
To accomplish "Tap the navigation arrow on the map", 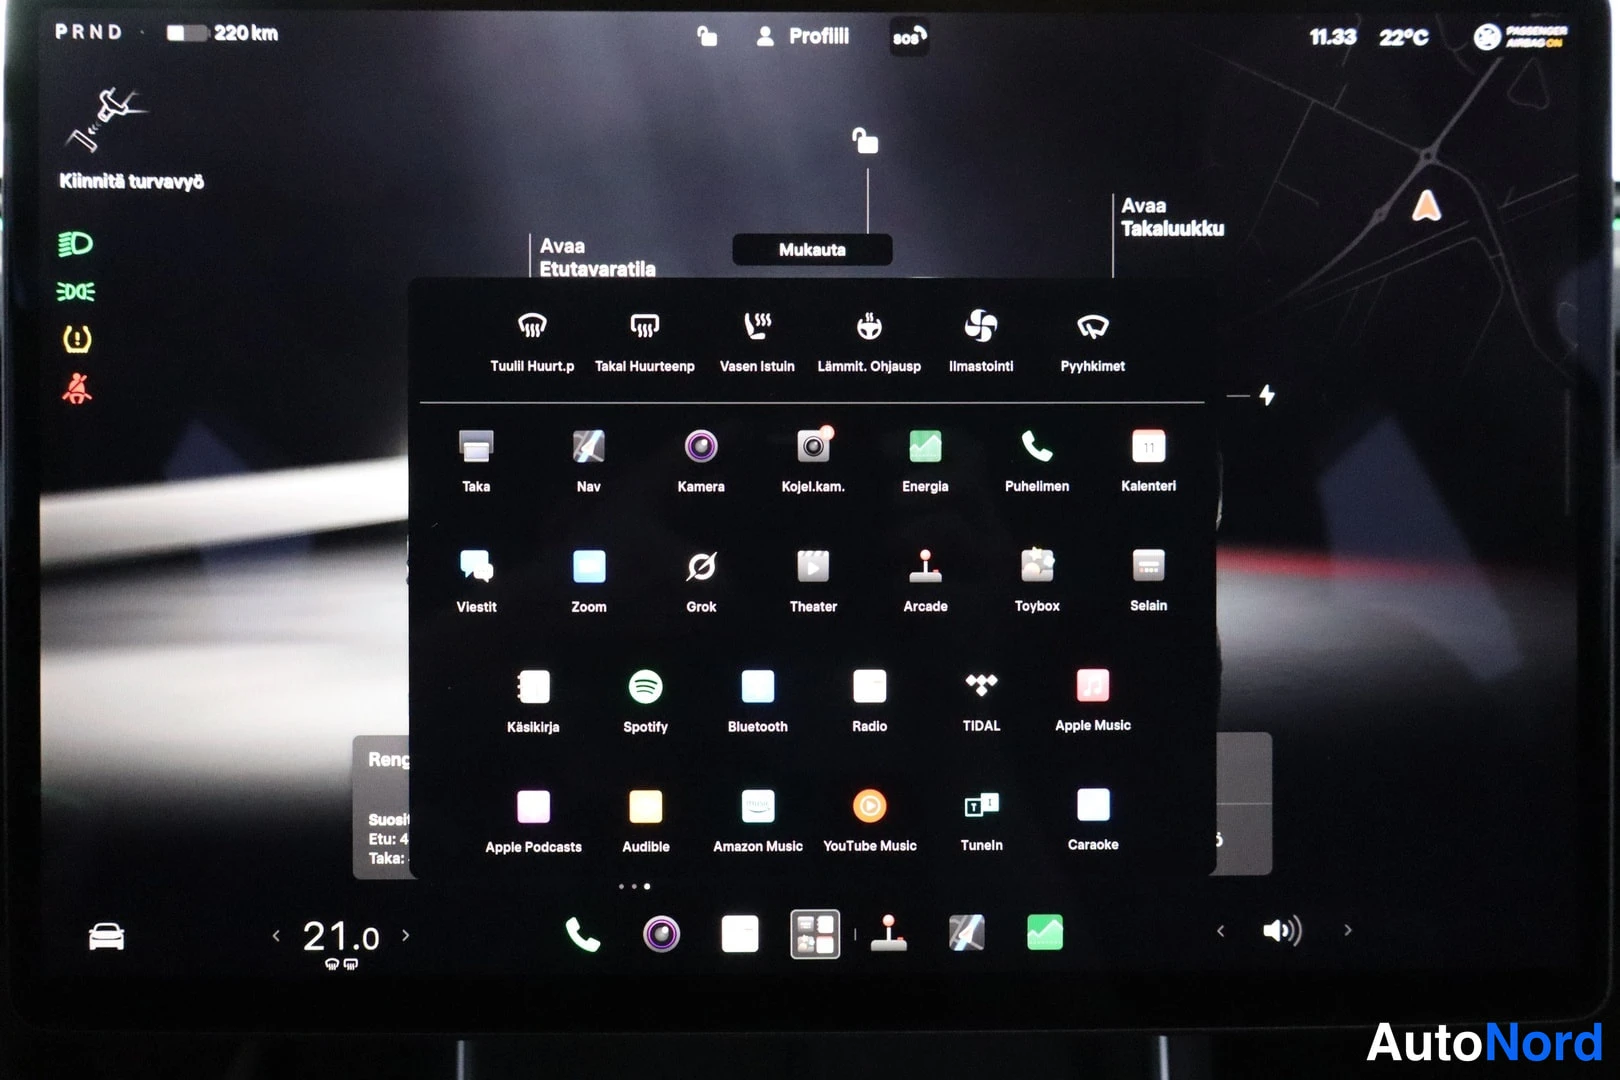I will click(x=1426, y=206).
